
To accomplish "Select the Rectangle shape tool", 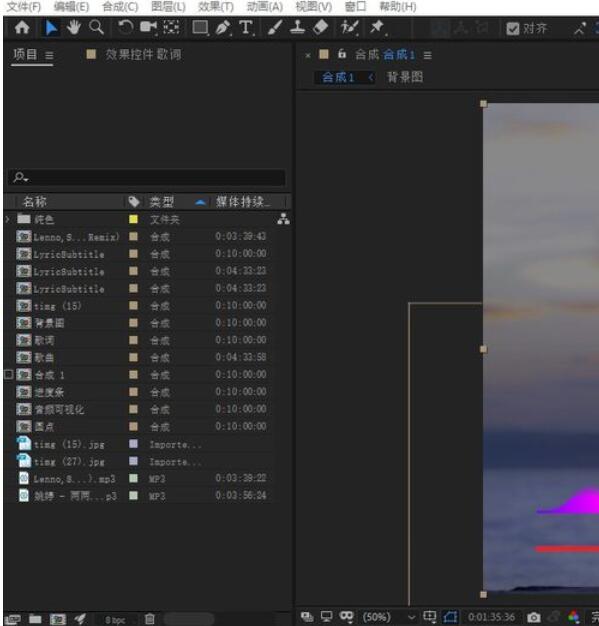I will click(x=200, y=28).
